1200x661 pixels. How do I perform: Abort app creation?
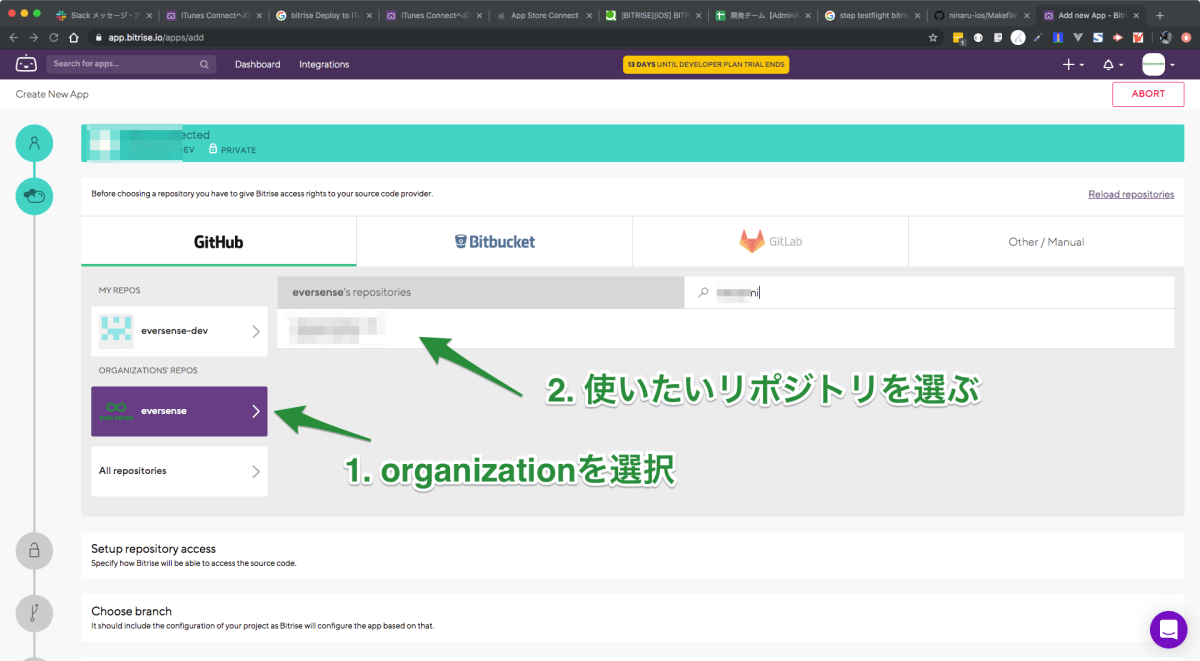pyautogui.click(x=1148, y=94)
